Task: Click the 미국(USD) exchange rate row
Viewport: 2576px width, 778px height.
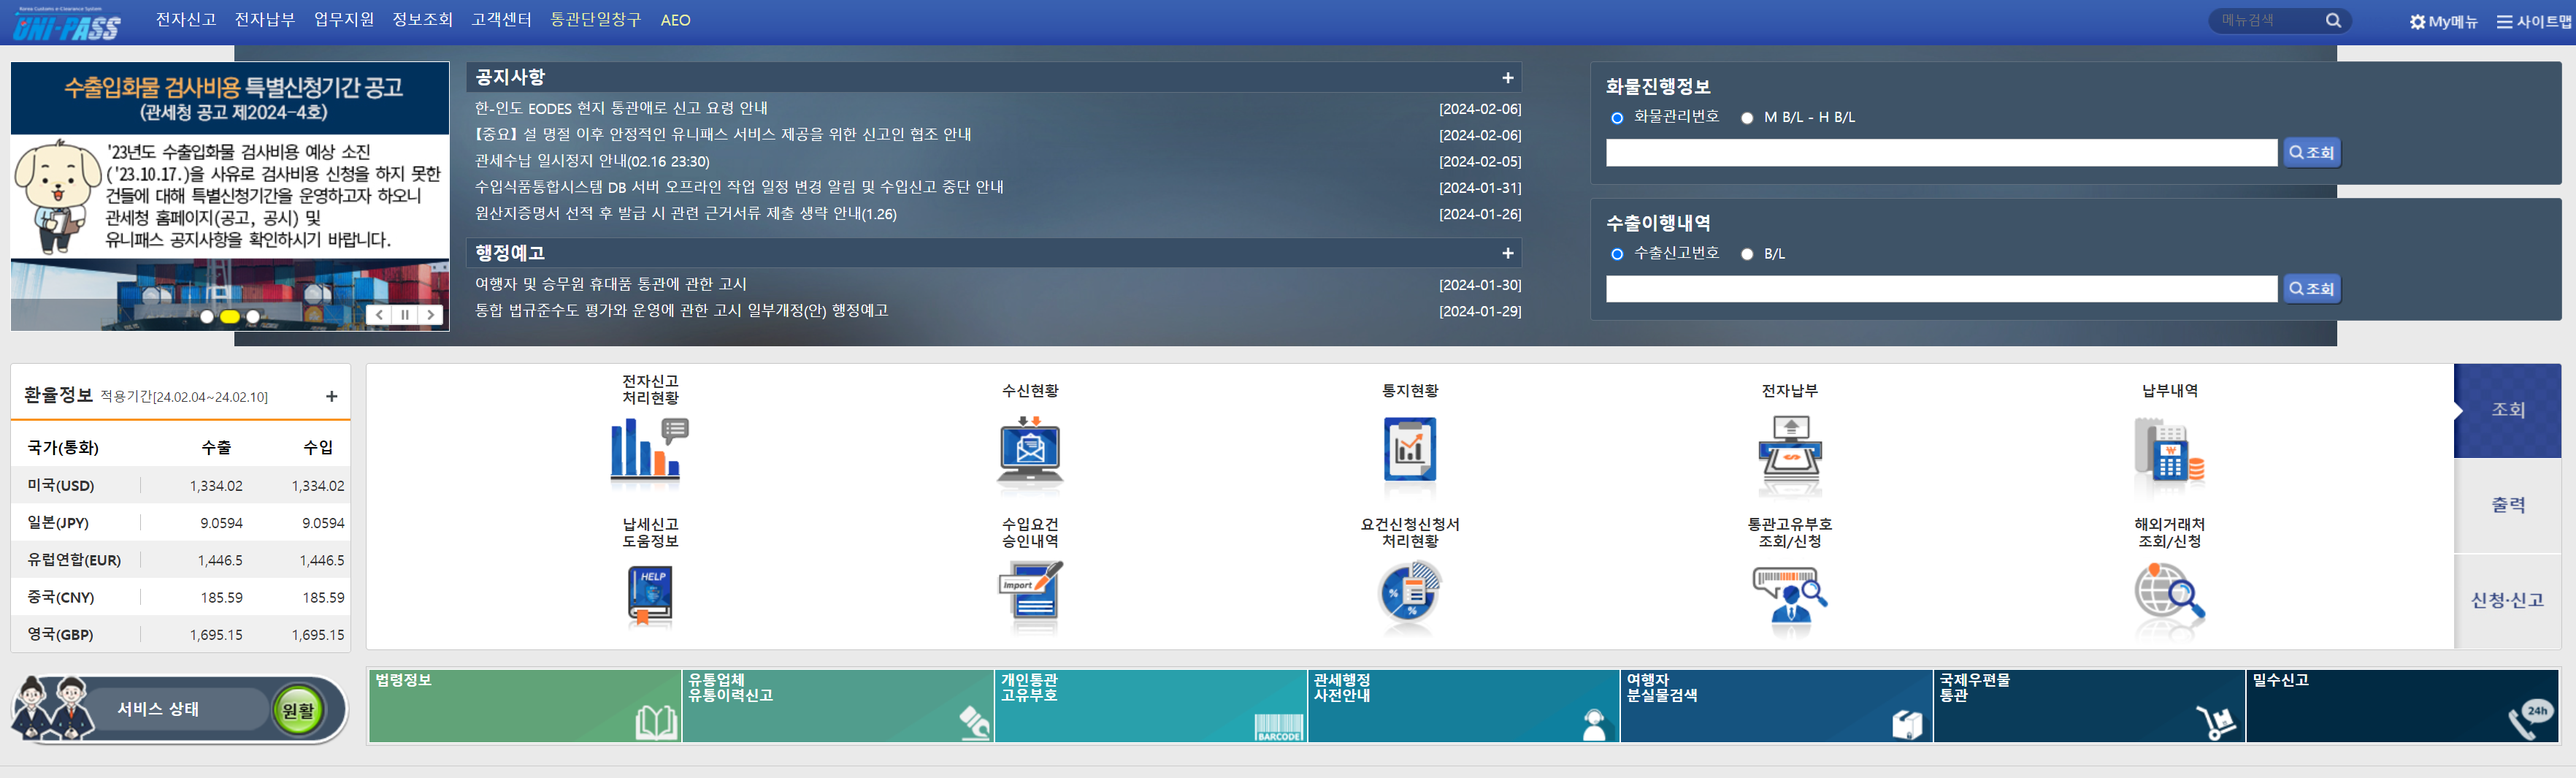Action: click(x=181, y=486)
